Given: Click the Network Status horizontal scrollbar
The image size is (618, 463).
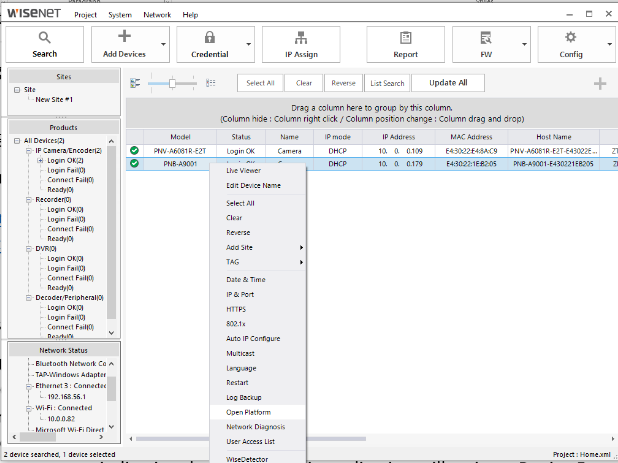Looking at the screenshot, I should pyautogui.click(x=38, y=437).
